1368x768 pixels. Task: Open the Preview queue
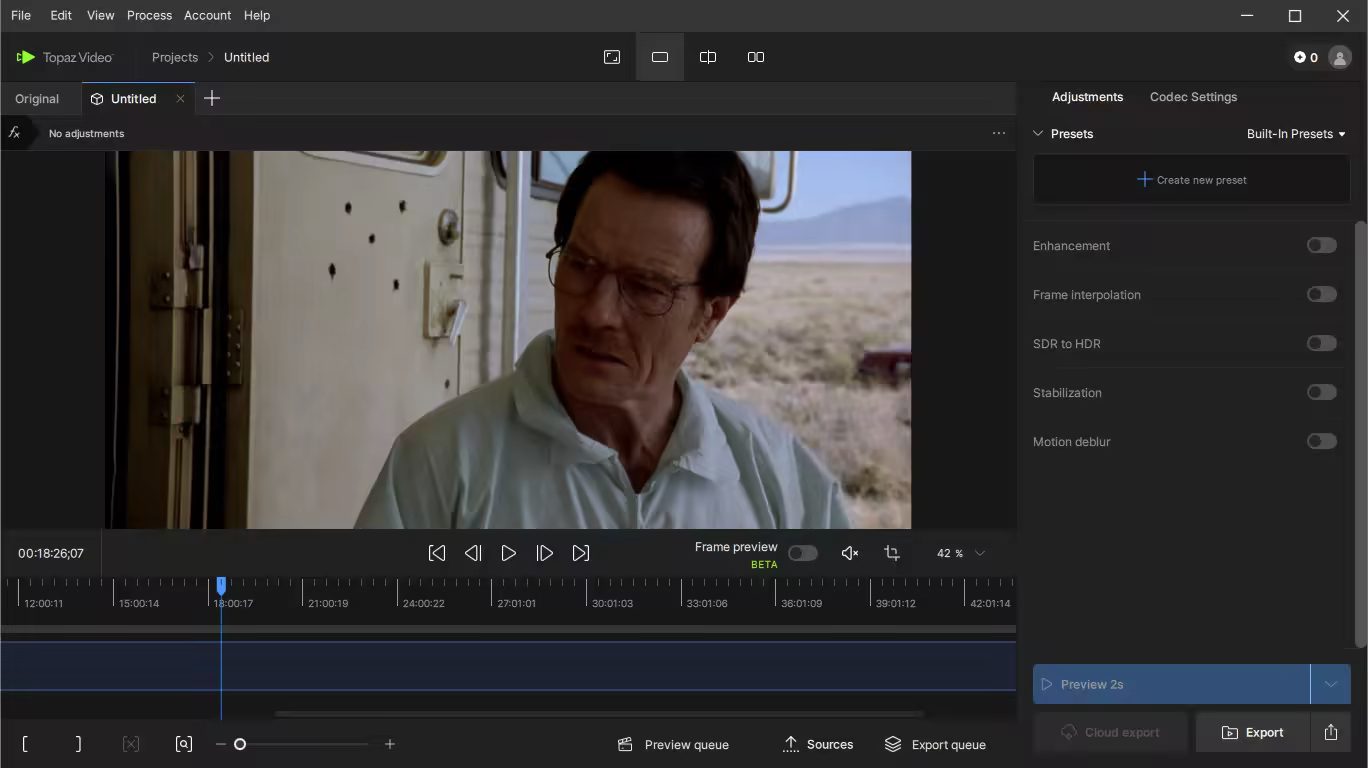pos(672,744)
